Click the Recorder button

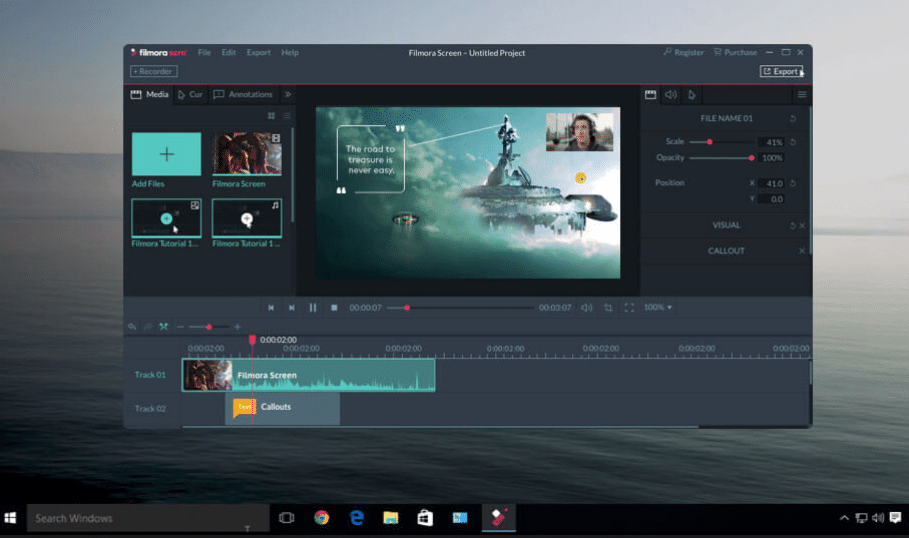pyautogui.click(x=154, y=71)
